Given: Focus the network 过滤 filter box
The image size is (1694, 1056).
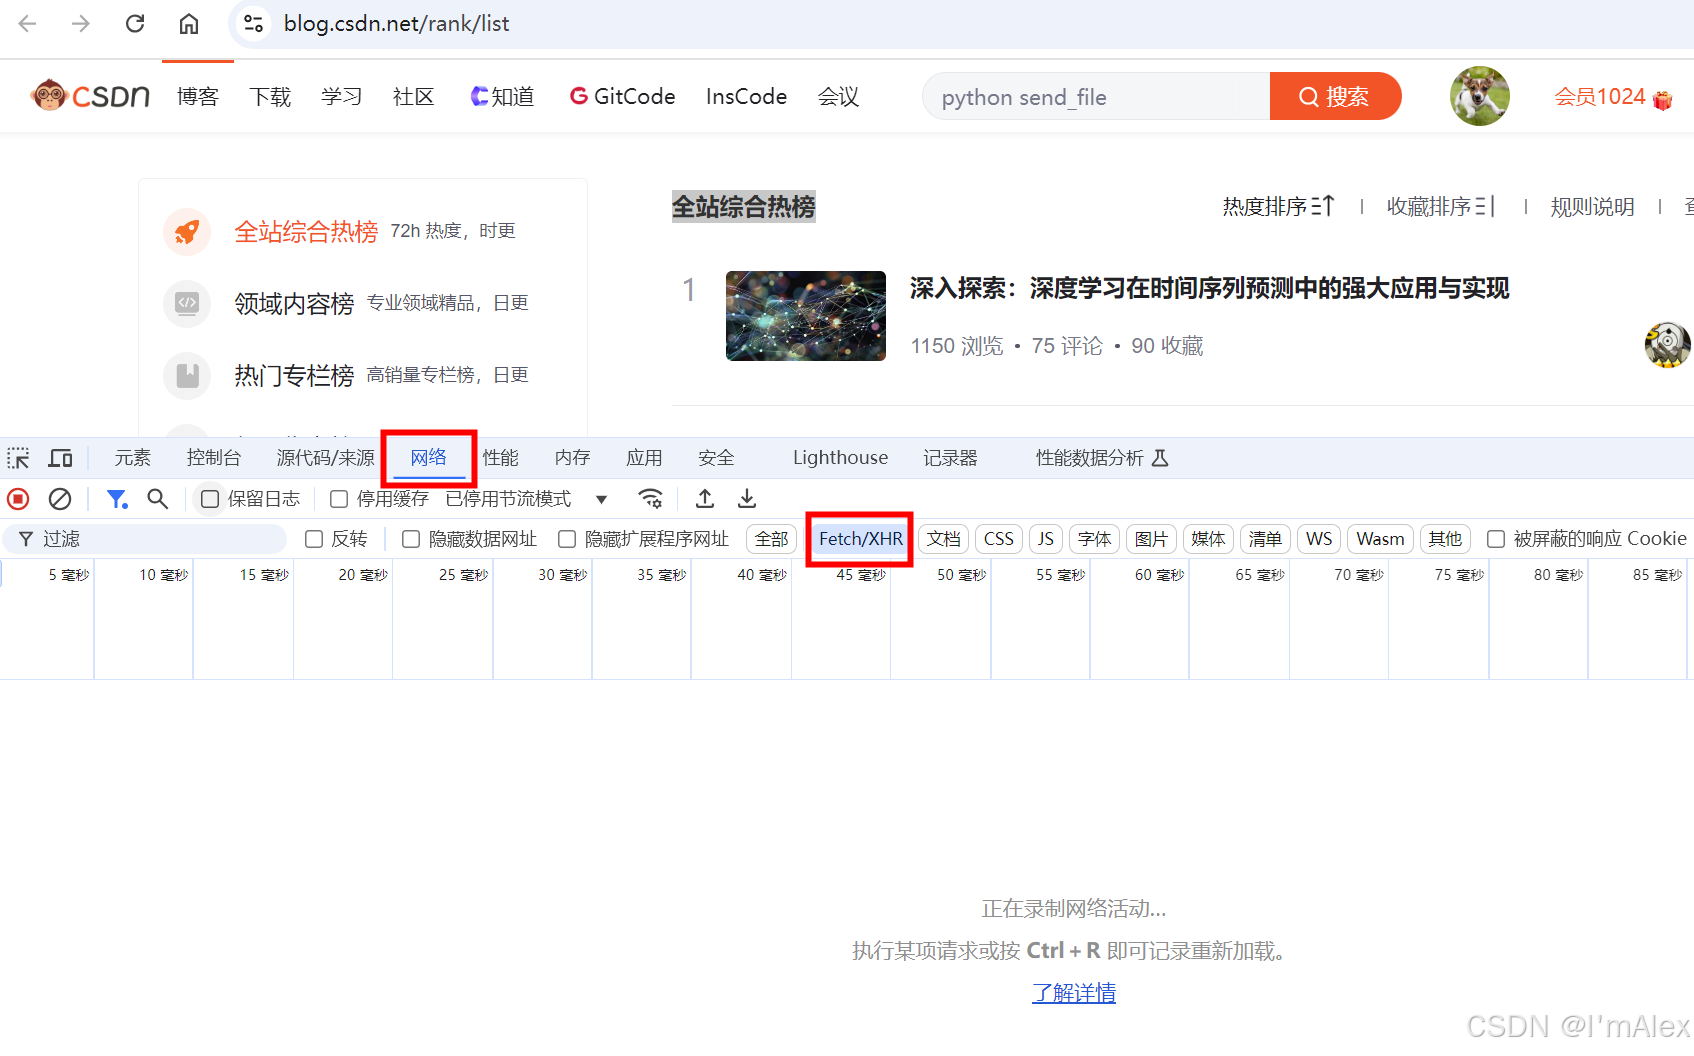Looking at the screenshot, I should (145, 539).
